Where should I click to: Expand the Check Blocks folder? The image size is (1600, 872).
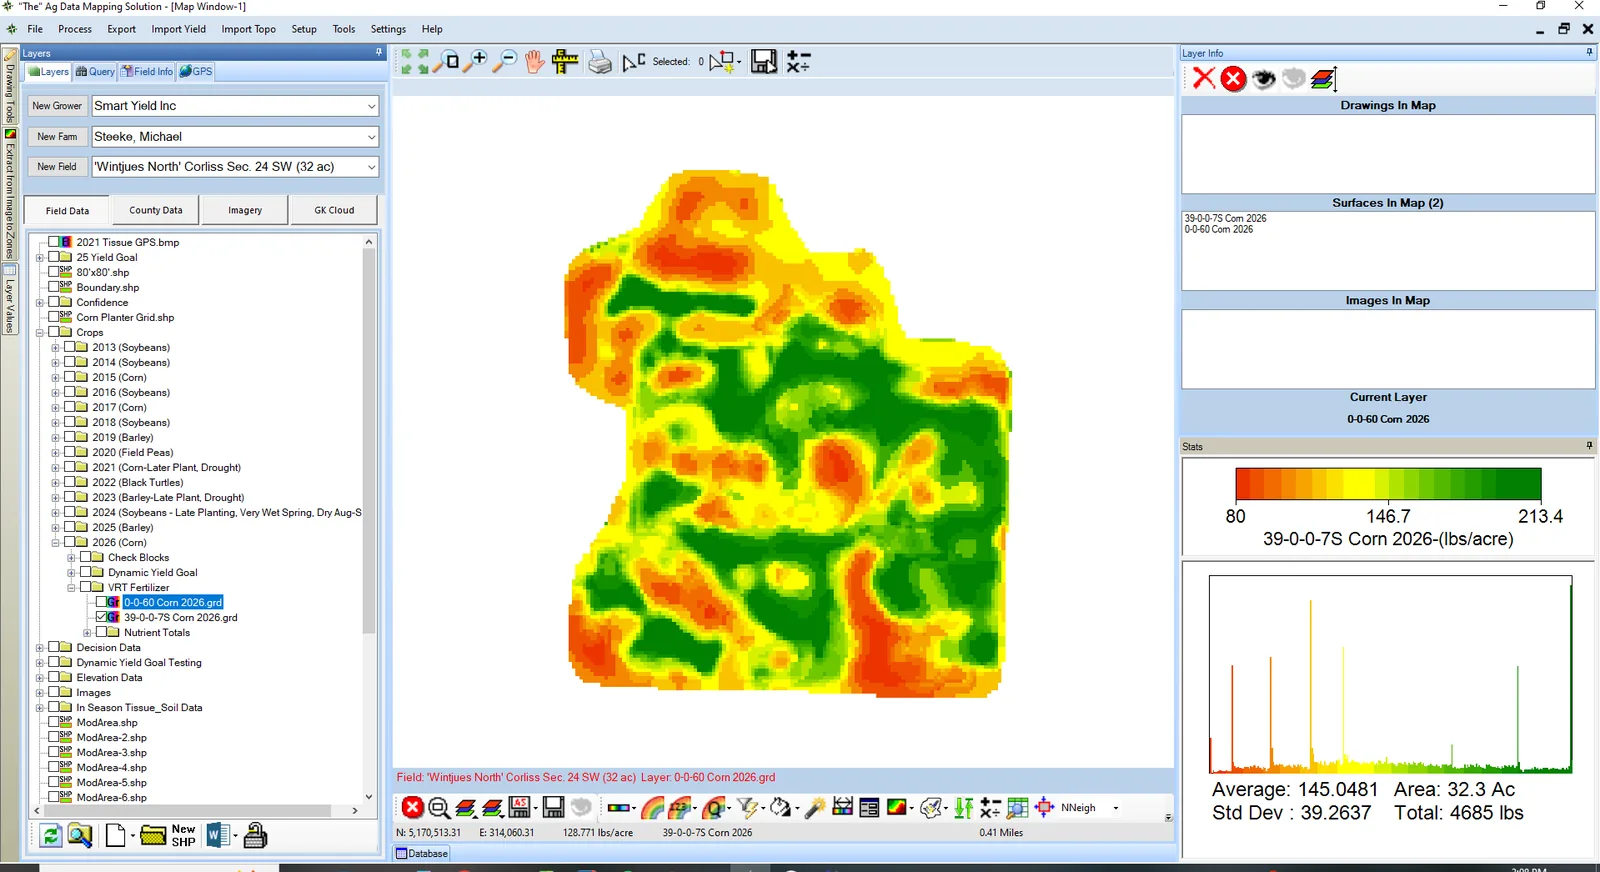coord(71,557)
